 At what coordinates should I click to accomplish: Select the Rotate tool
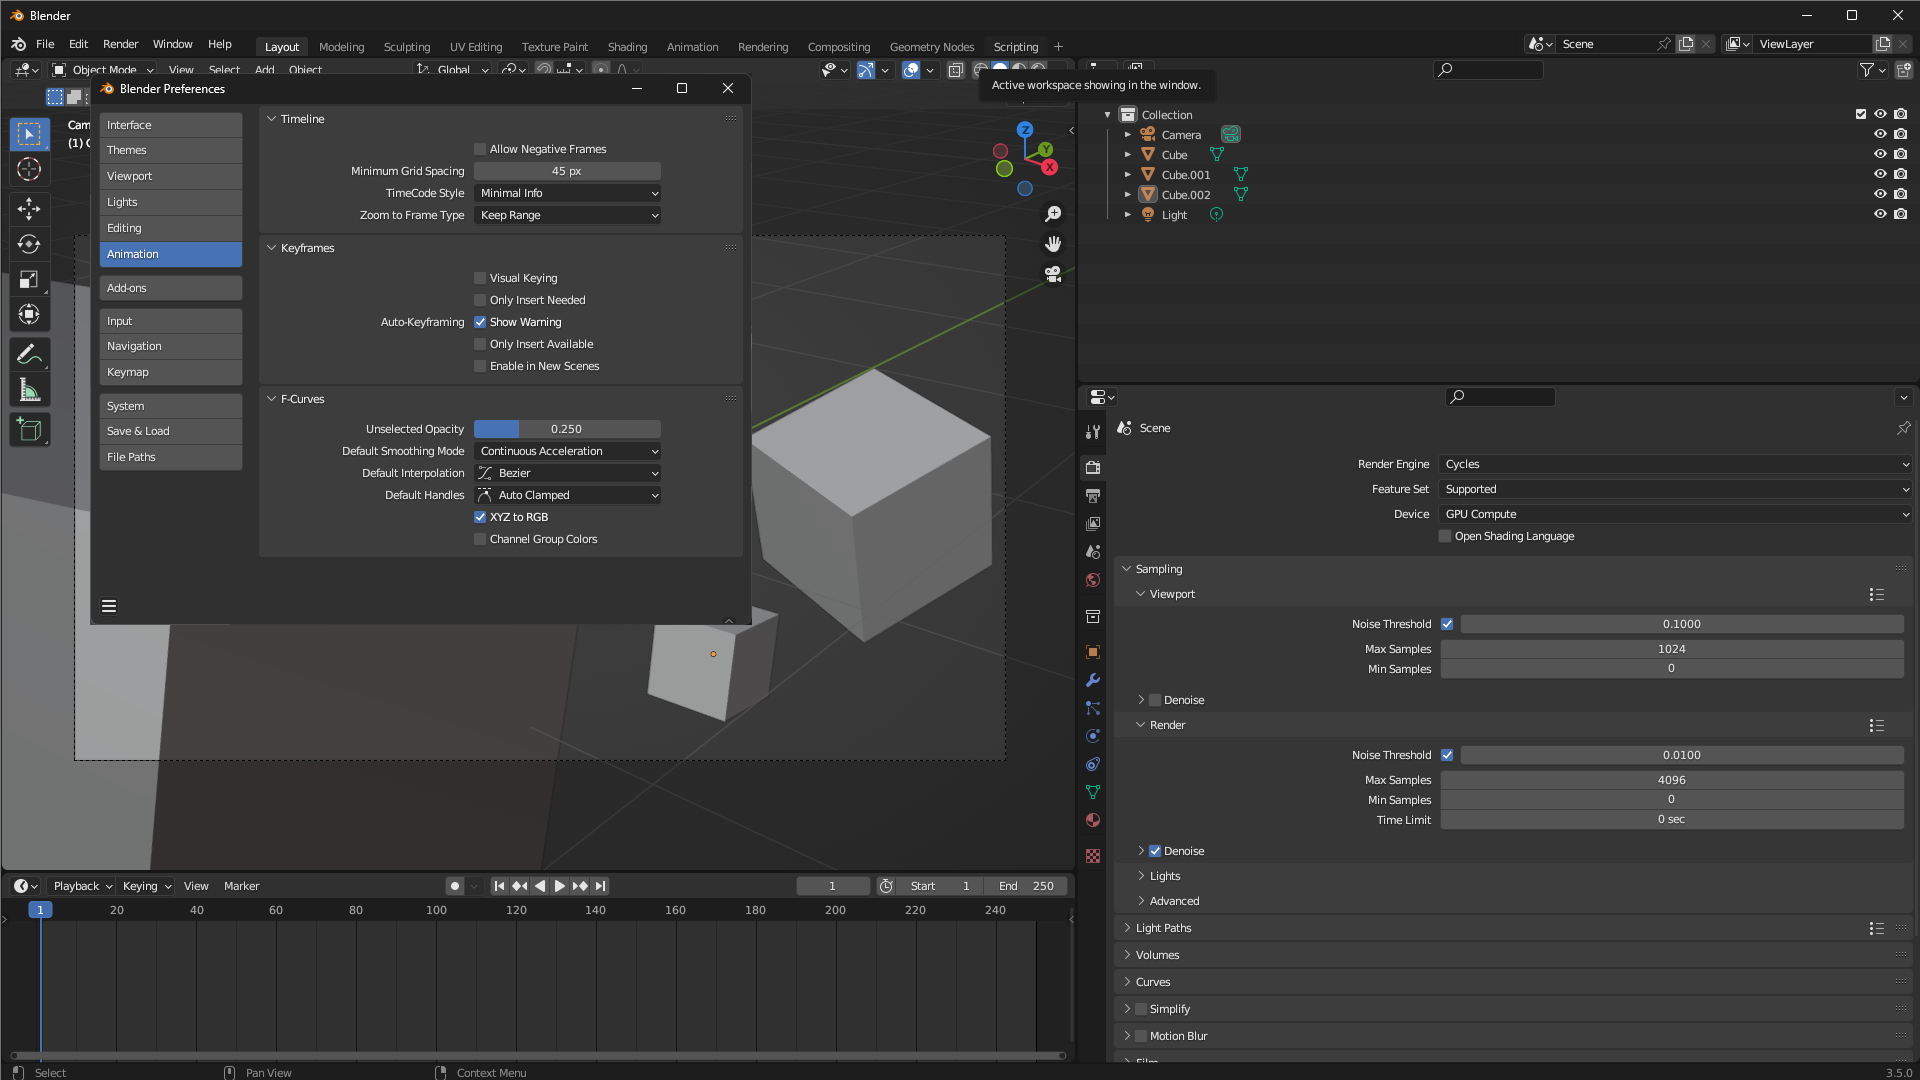tap(29, 243)
